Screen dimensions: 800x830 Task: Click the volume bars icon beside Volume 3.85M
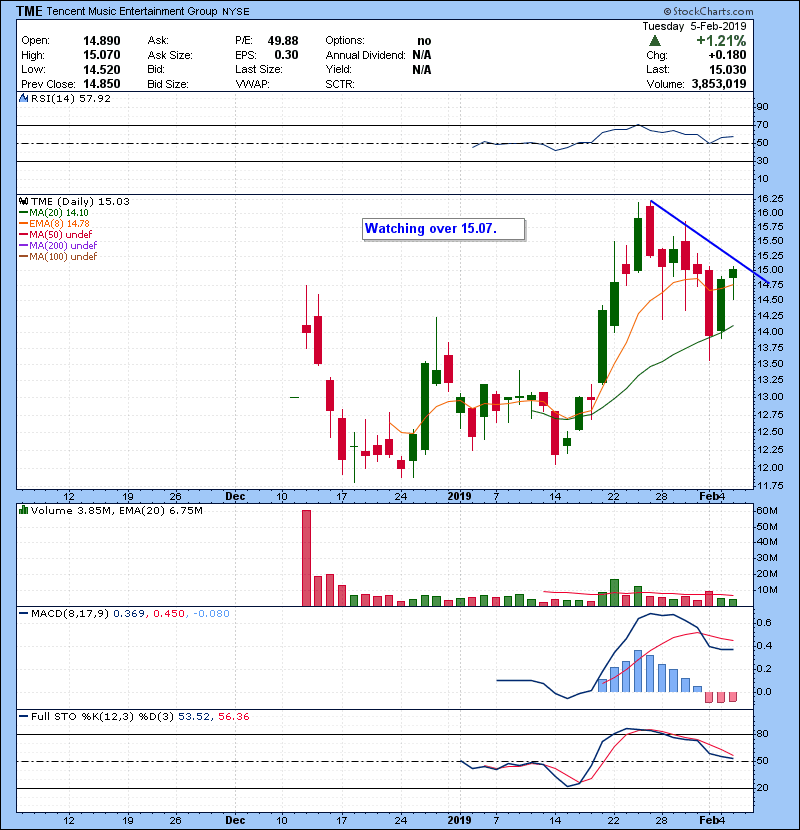pos(23,510)
